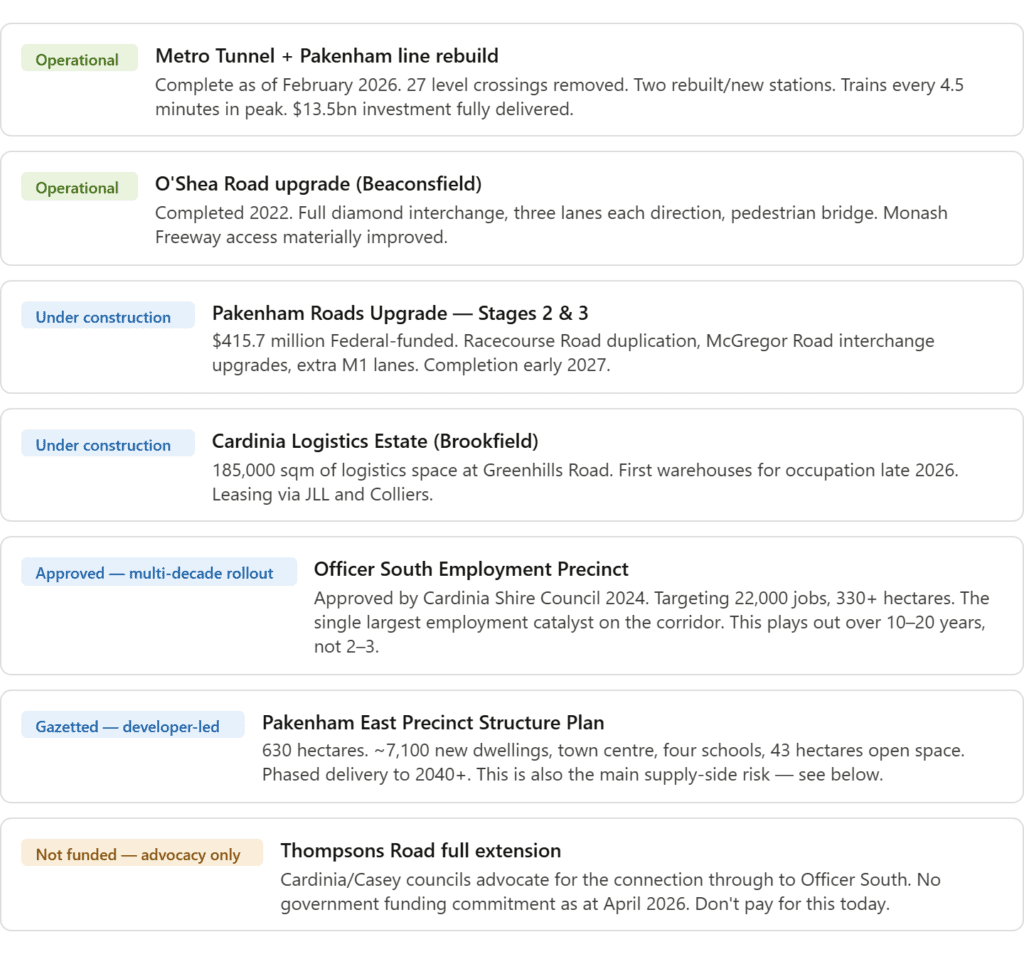
Task: Click the Operational badge beside O'Shea Road upgrade
Action: [77, 188]
